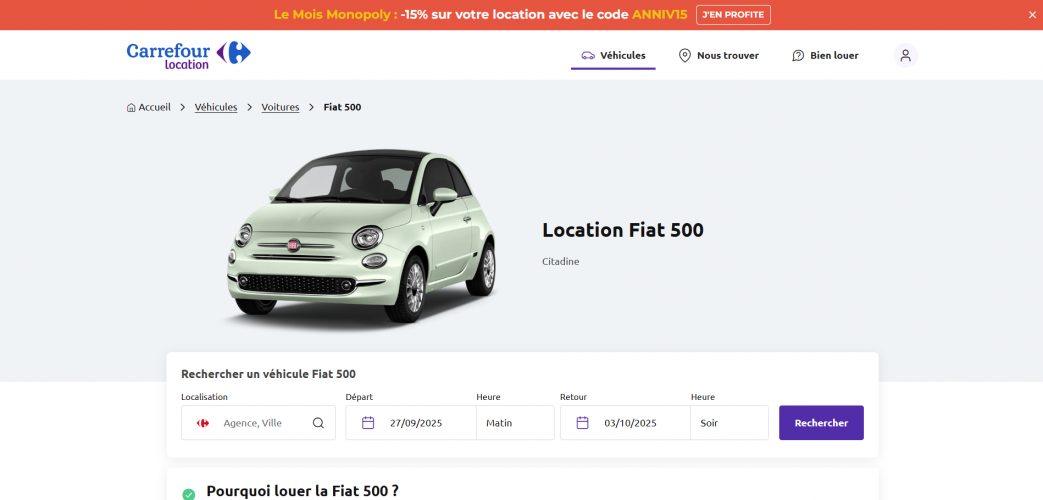The image size is (1043, 500).
Task: Click the Location Fiat 500 heading
Action: (x=623, y=230)
